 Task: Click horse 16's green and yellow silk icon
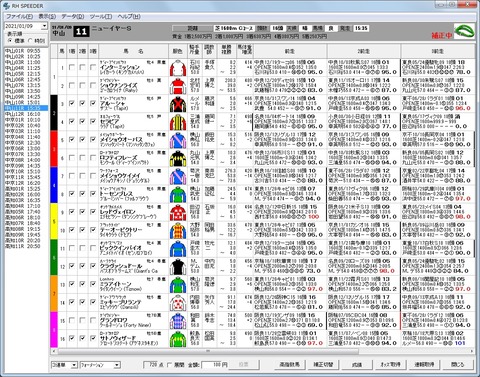pos(178,339)
